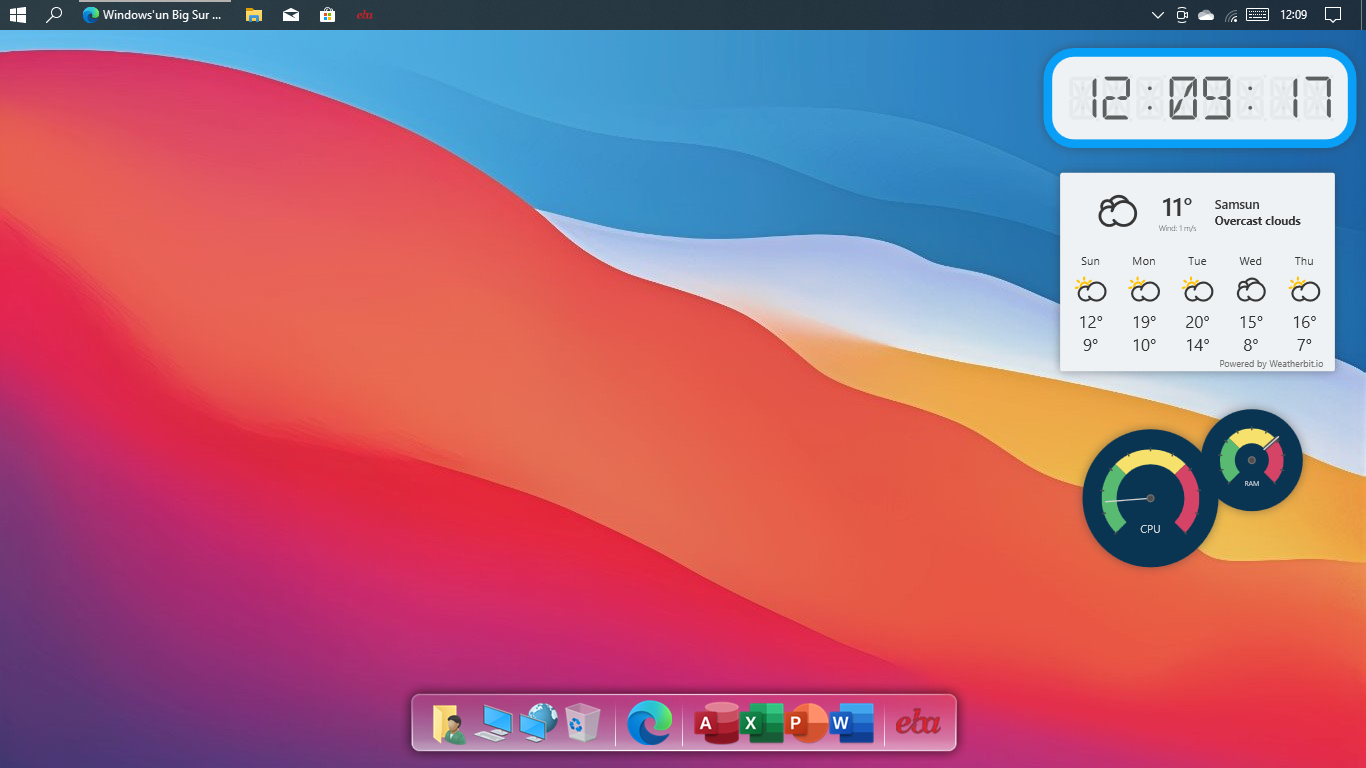1366x768 pixels.
Task: Start PowerPoint from the dock
Action: [x=805, y=723]
